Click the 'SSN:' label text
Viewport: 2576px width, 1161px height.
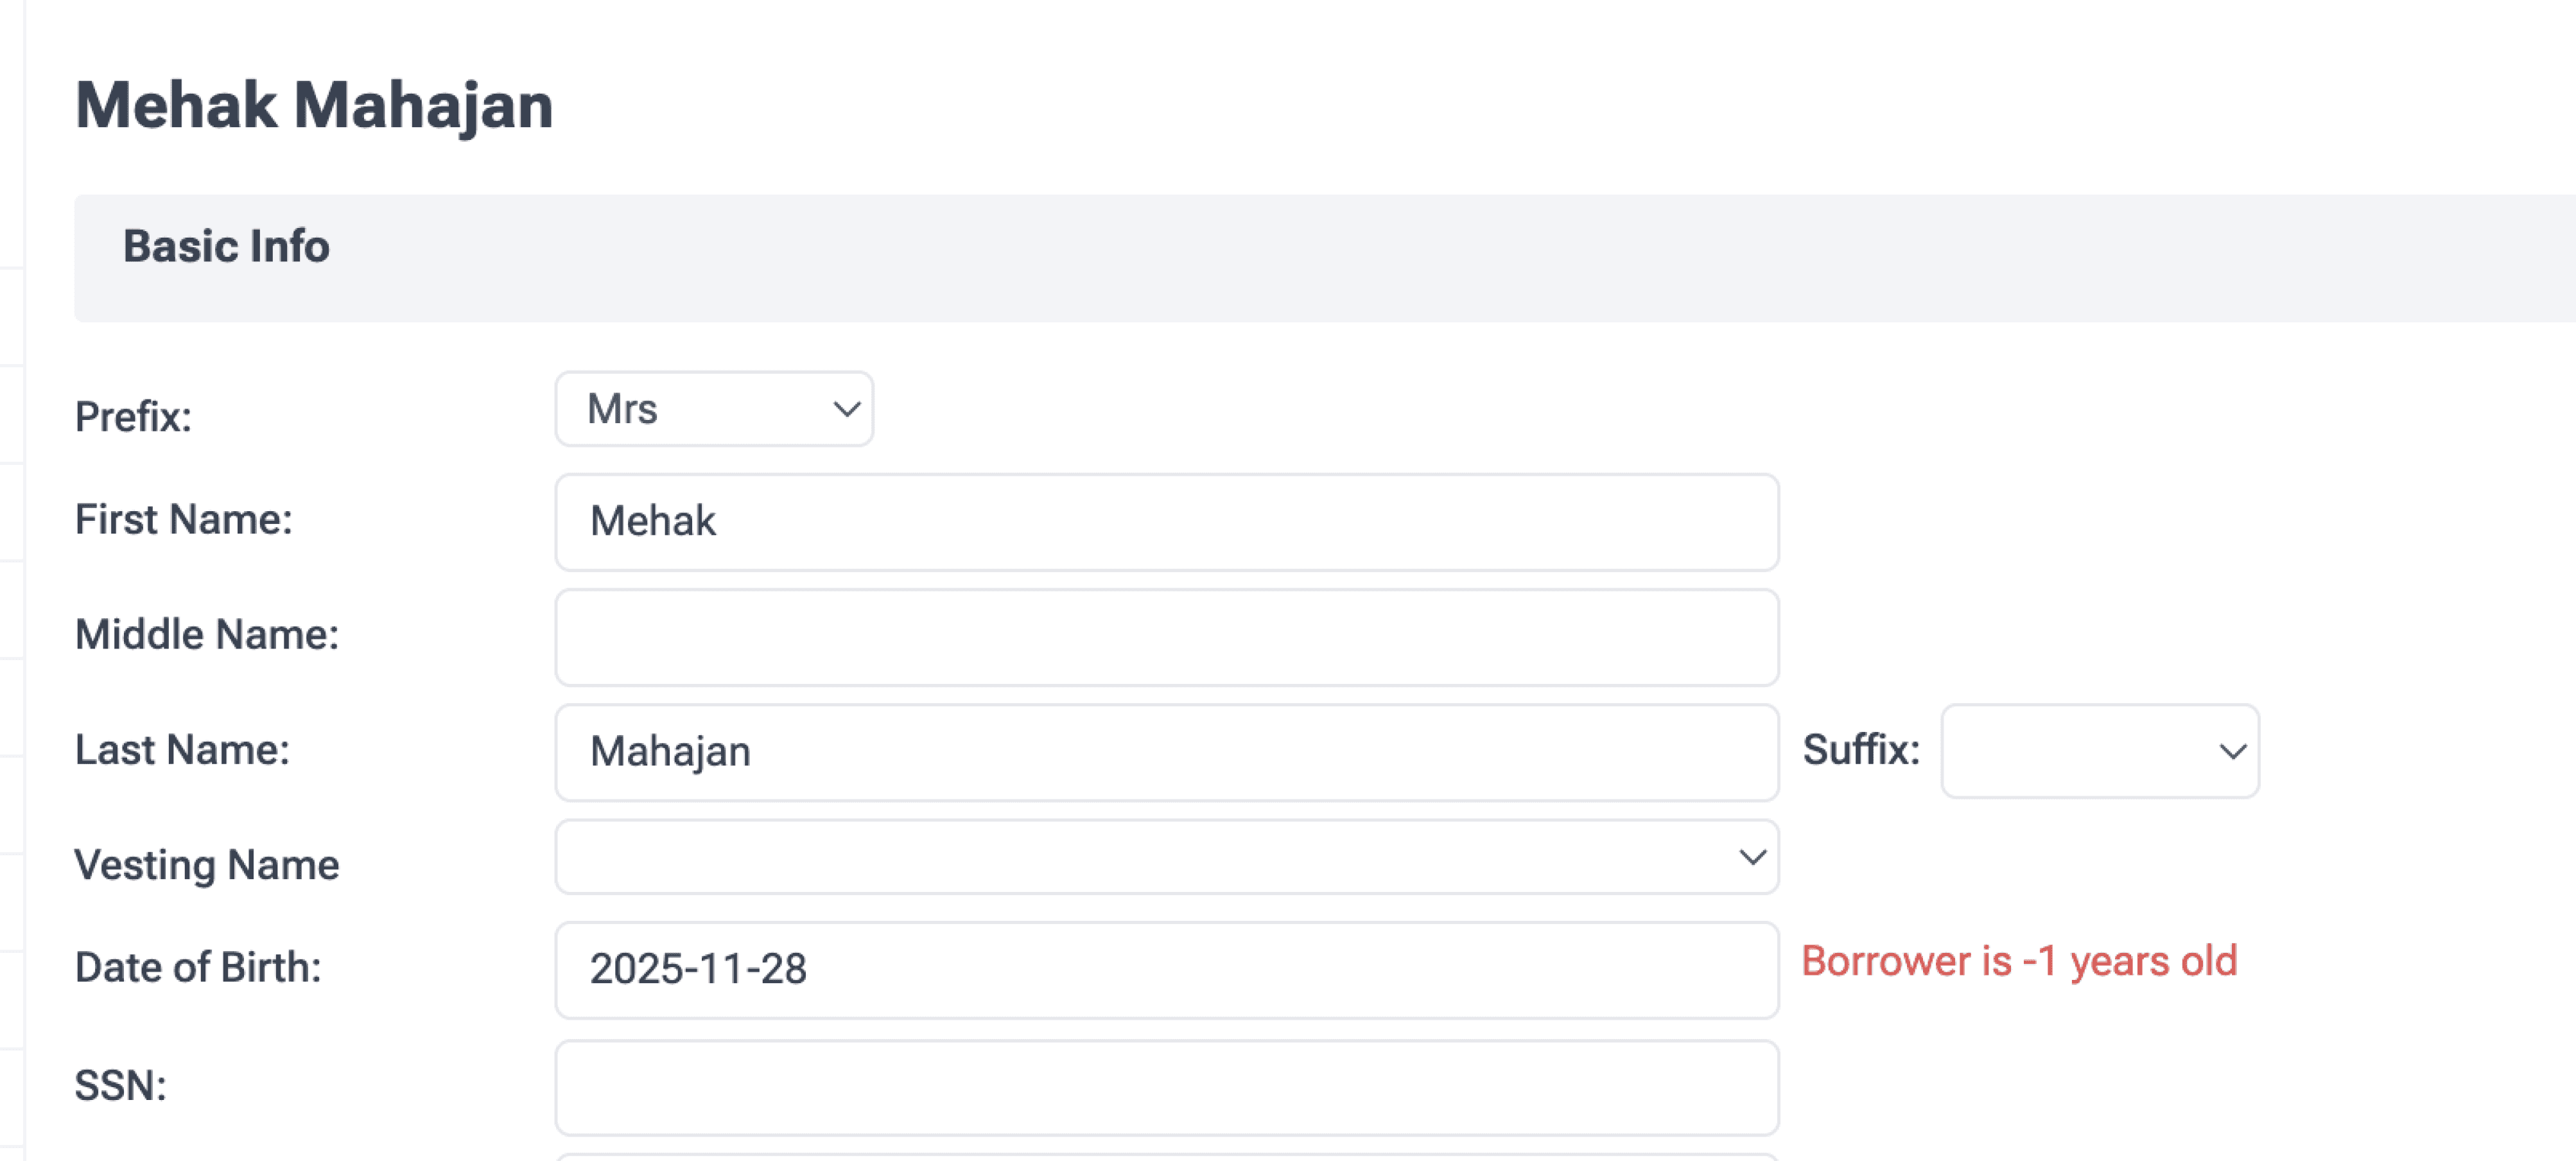(120, 1086)
